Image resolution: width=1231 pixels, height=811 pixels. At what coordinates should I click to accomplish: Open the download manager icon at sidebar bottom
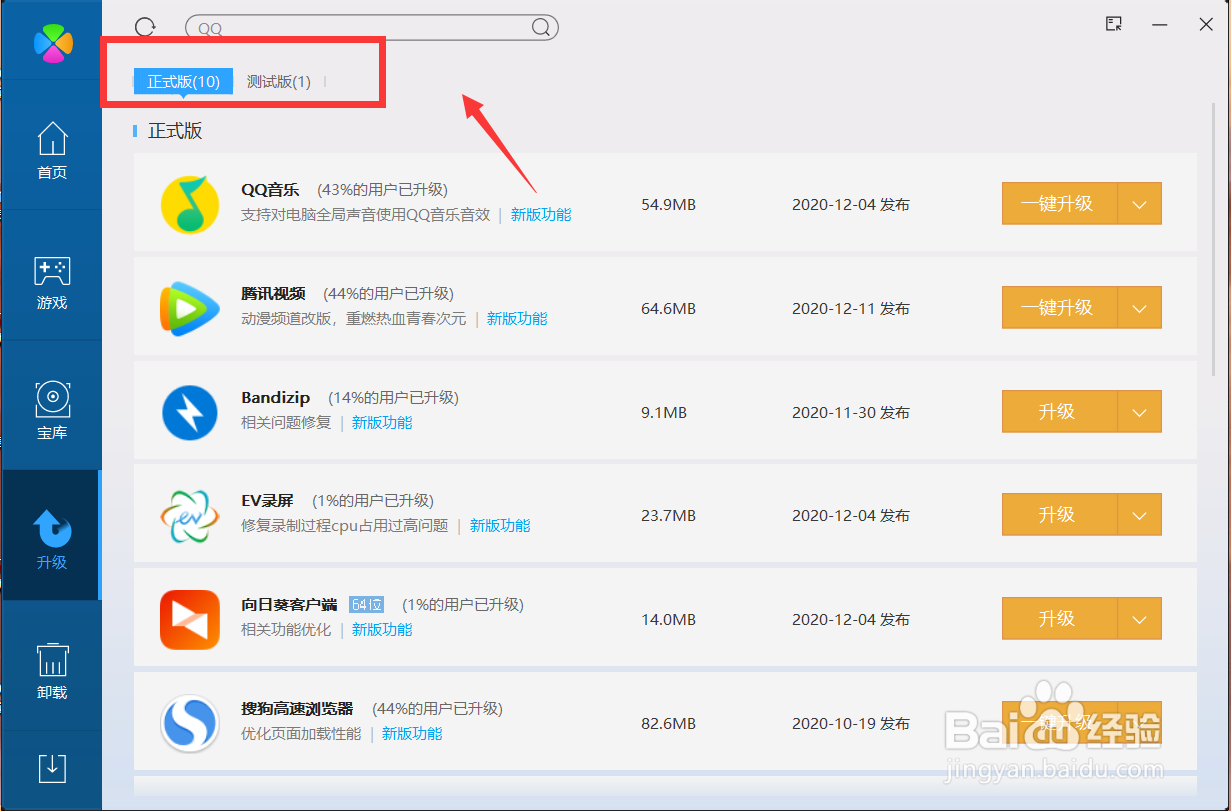(51, 770)
